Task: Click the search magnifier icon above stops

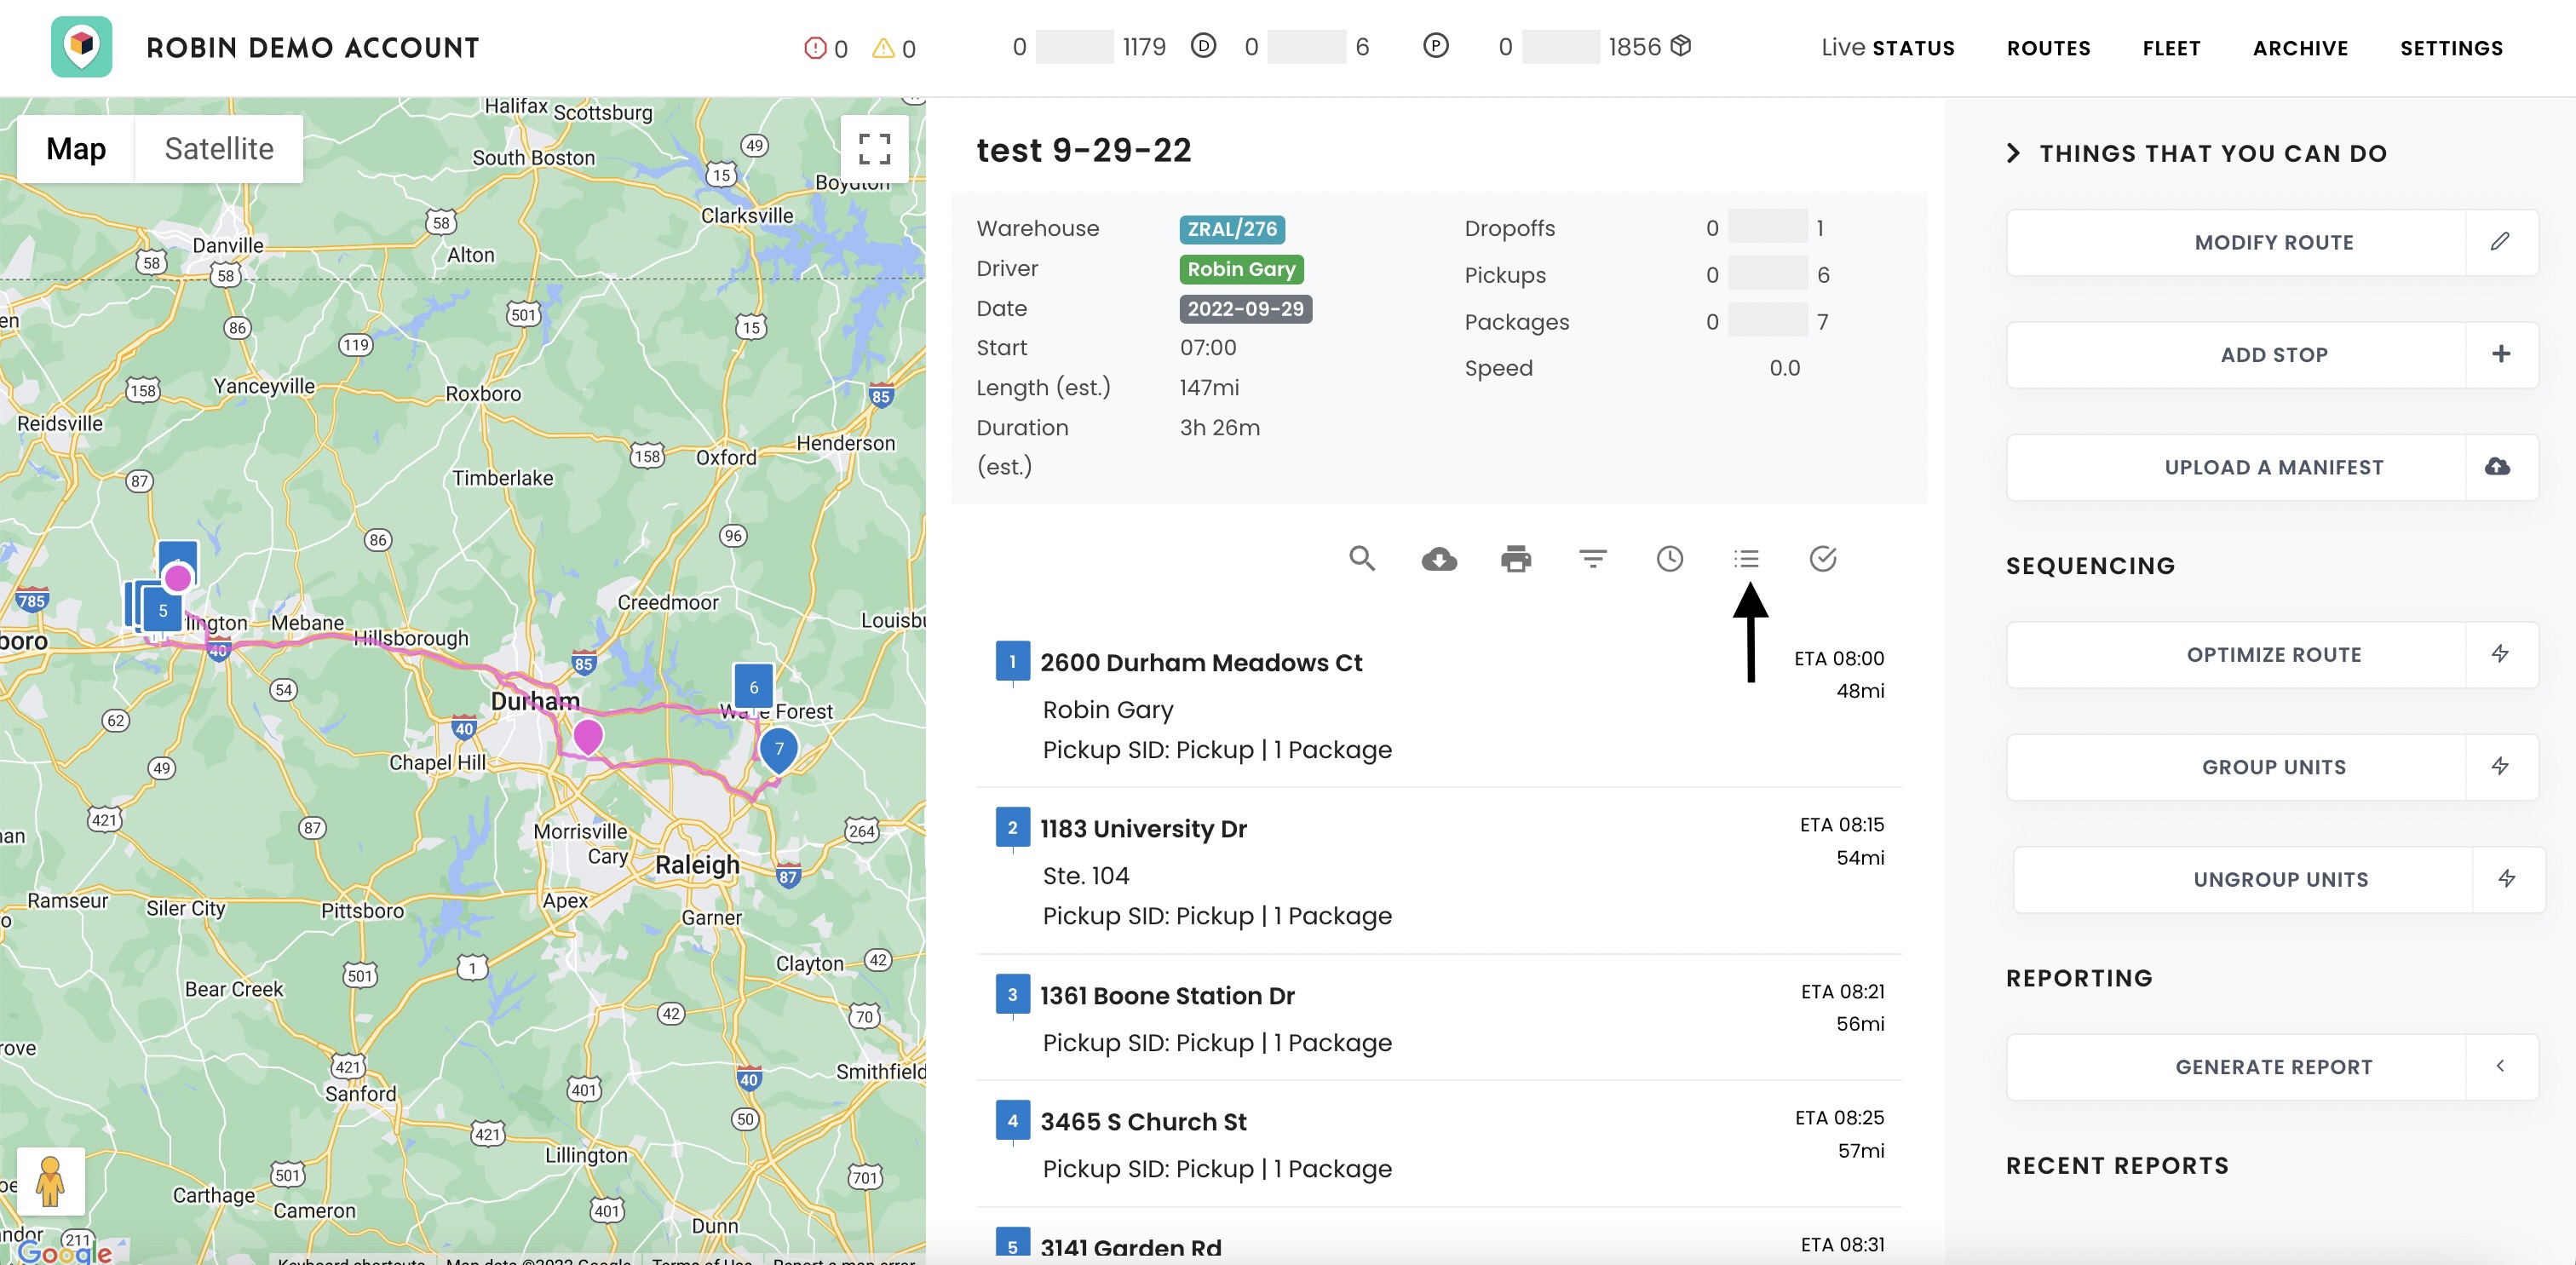Action: (x=1362, y=558)
